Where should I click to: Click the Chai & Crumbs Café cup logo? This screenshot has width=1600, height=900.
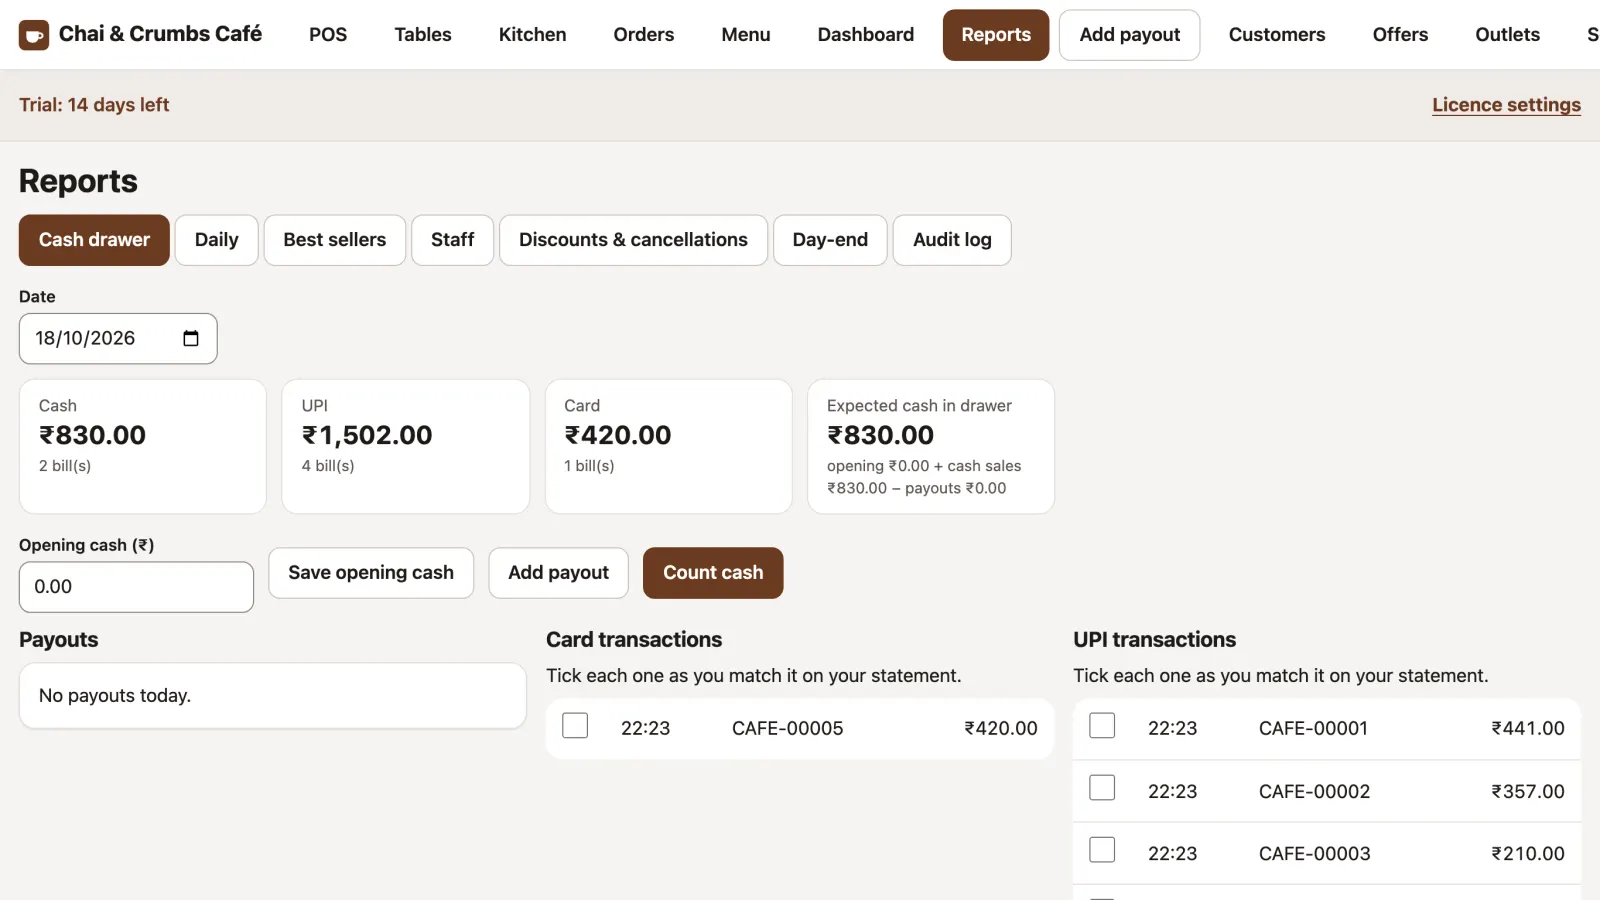(x=34, y=35)
